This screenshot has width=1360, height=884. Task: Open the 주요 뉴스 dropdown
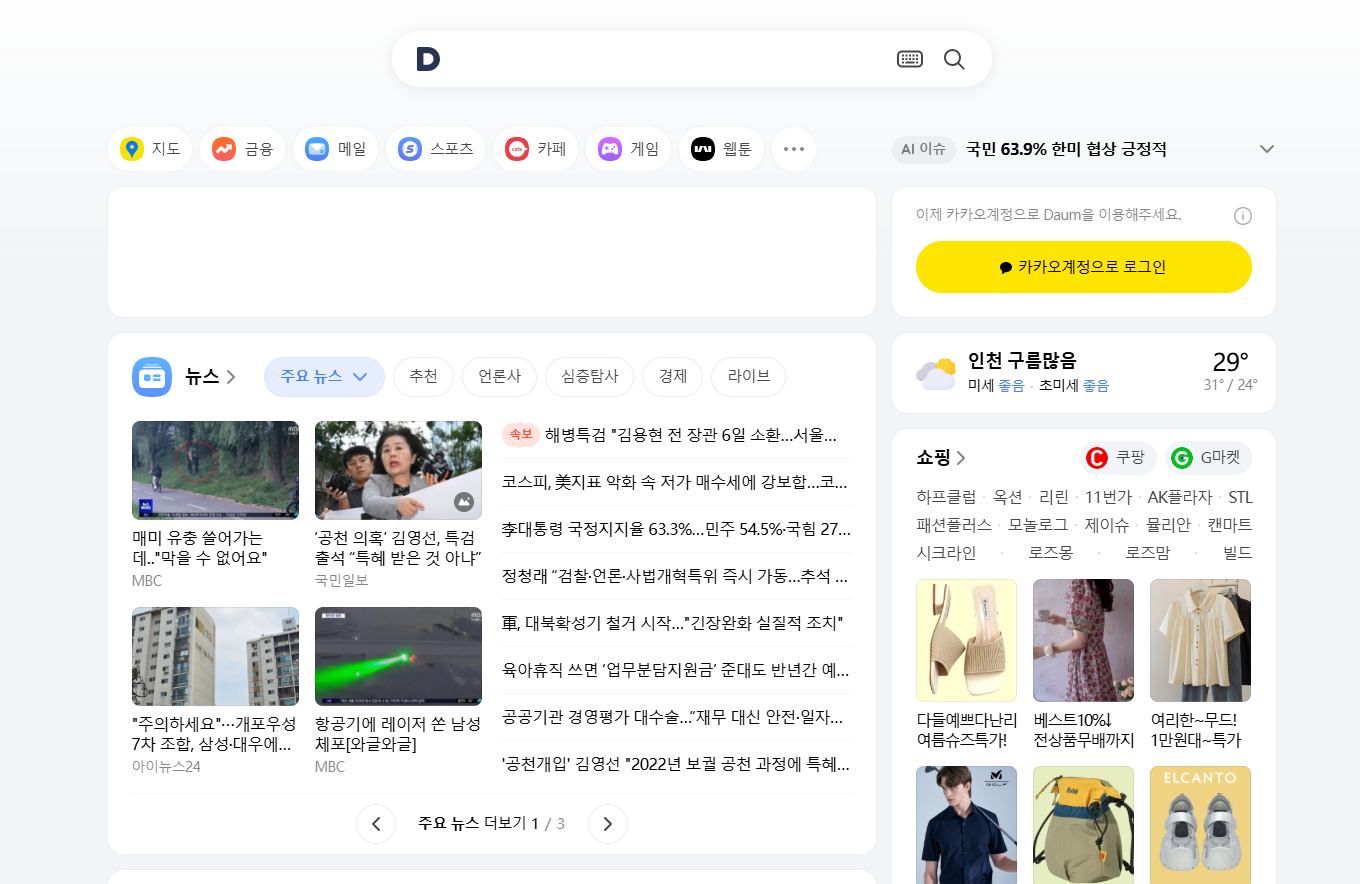[x=324, y=377]
